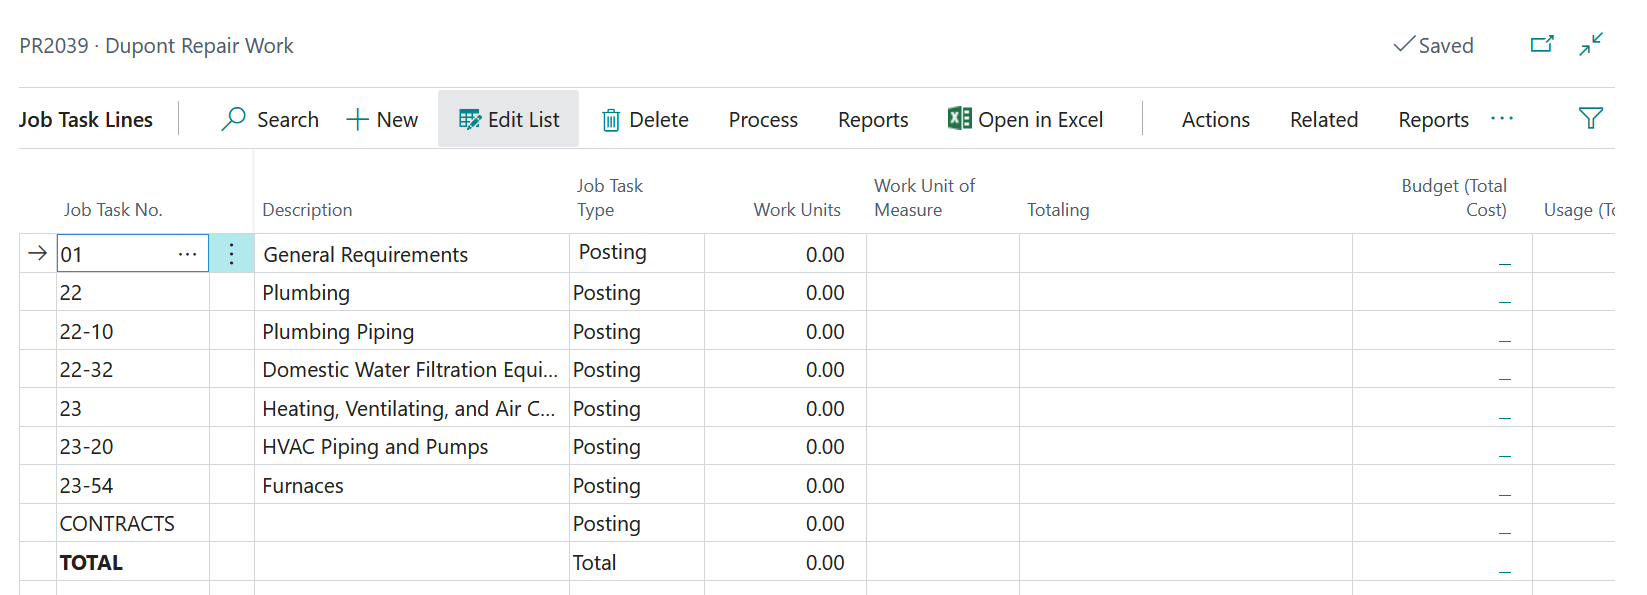Viewport: 1647px width, 595px height.
Task: Show more options ellipsis in toolbar
Action: tap(1501, 118)
